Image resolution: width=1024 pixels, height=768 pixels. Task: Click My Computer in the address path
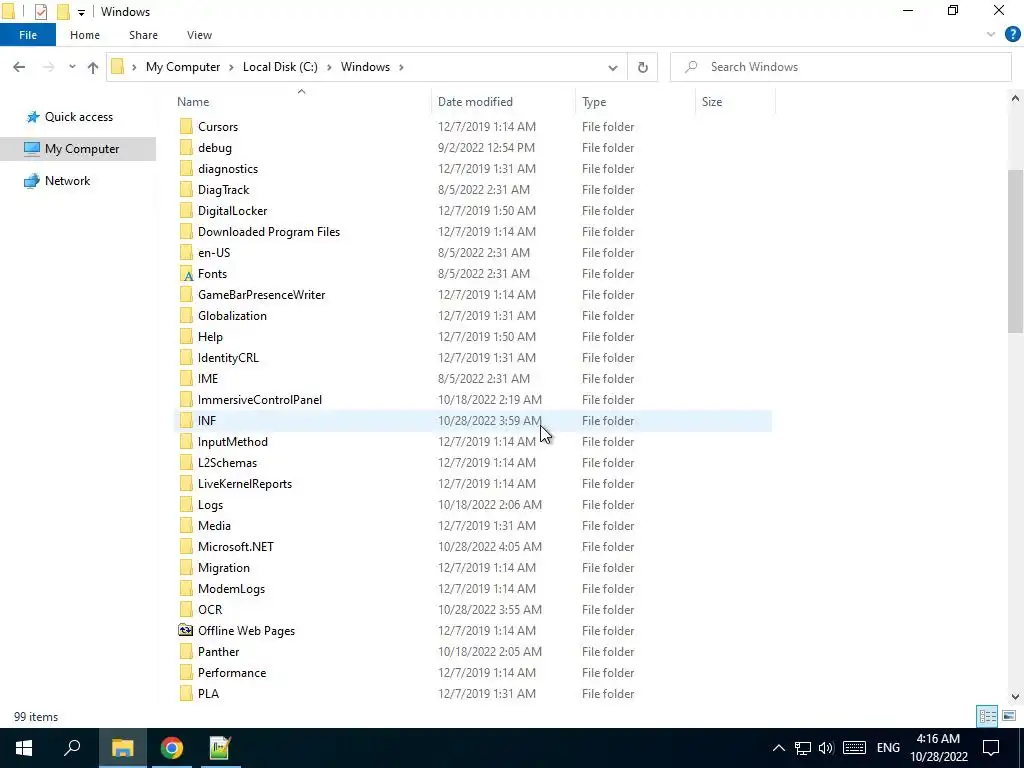click(183, 67)
